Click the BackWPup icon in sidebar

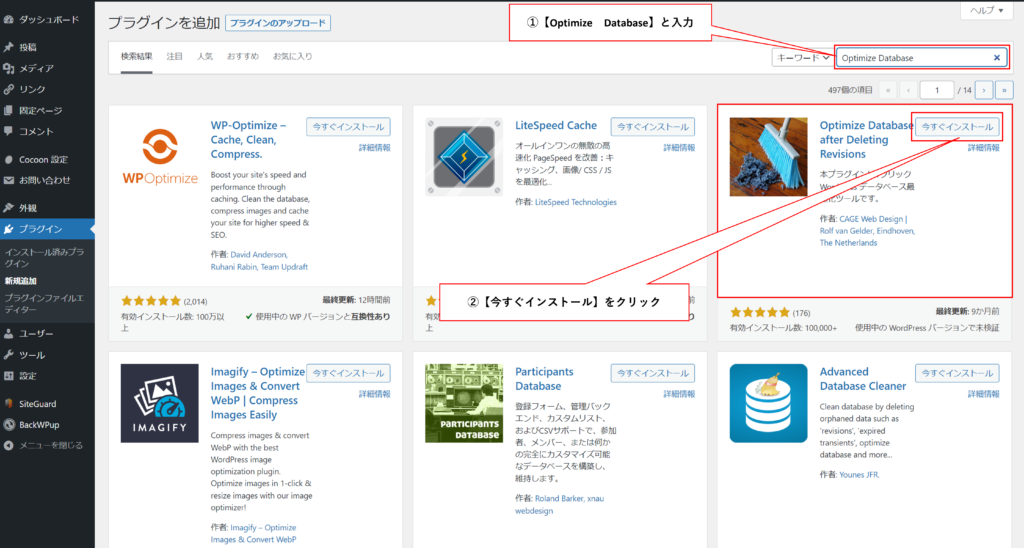8,425
